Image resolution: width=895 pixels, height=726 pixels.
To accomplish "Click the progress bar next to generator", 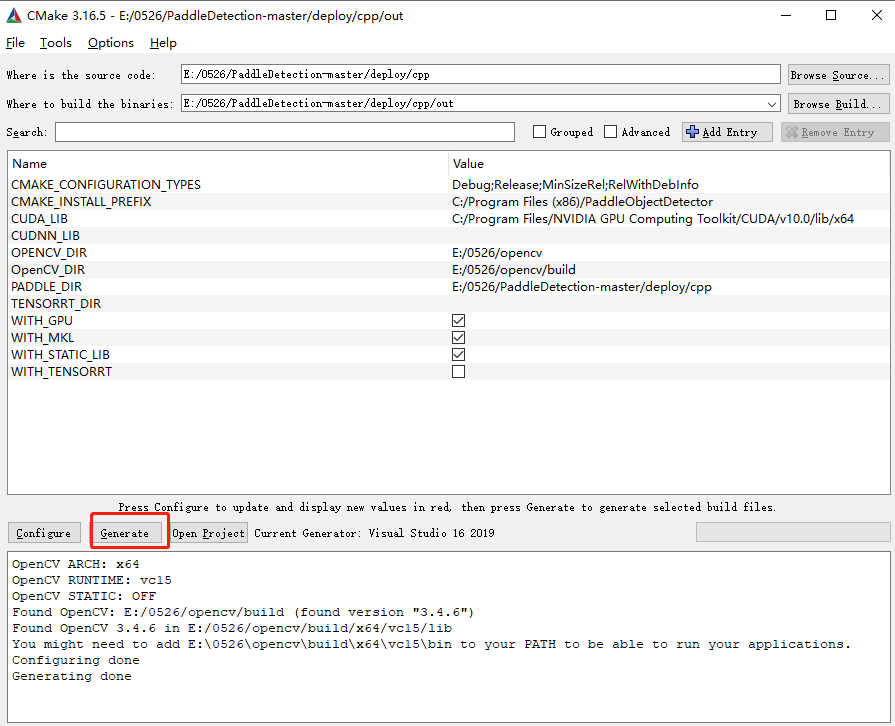I will (x=793, y=533).
